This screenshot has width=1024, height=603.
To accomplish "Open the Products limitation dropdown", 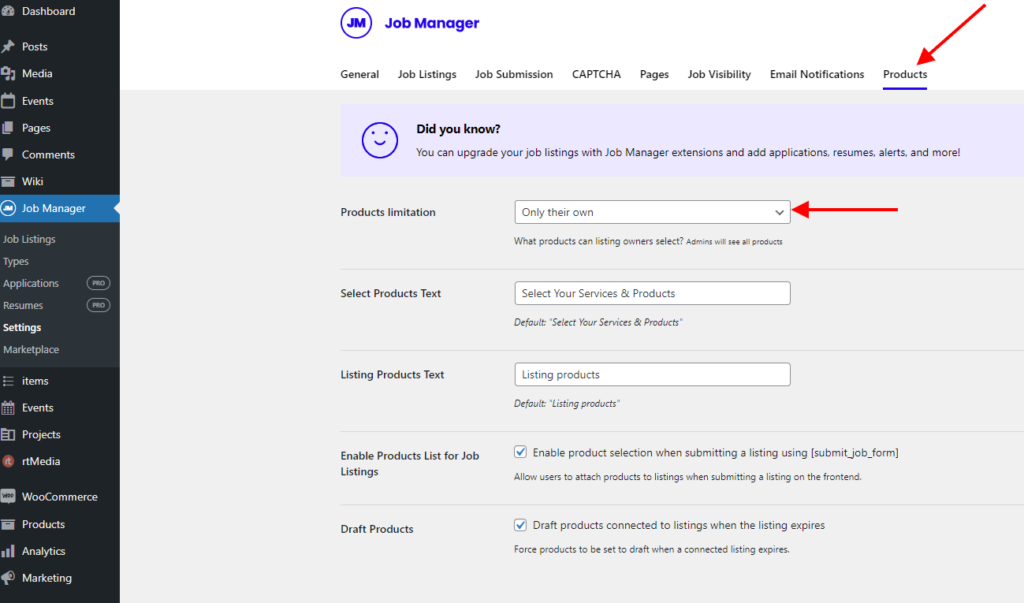I will [652, 212].
